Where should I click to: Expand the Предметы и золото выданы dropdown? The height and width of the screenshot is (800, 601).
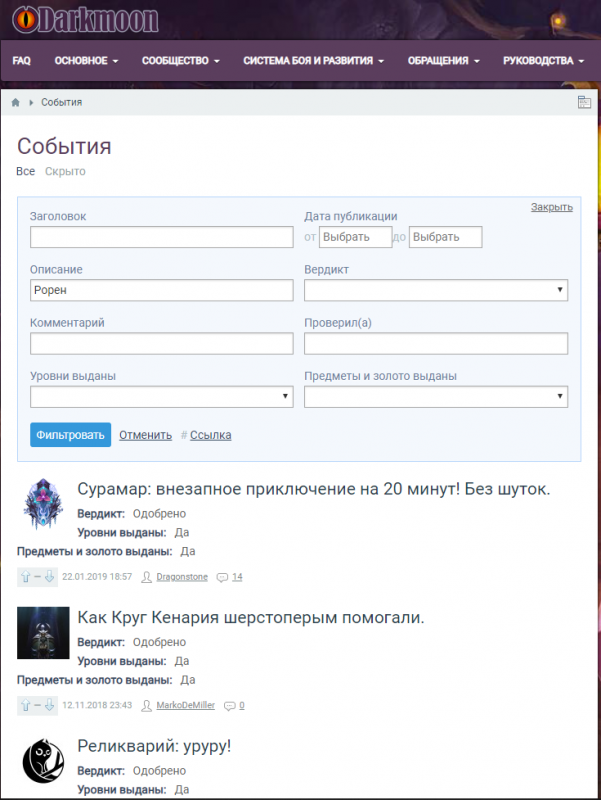(x=436, y=397)
